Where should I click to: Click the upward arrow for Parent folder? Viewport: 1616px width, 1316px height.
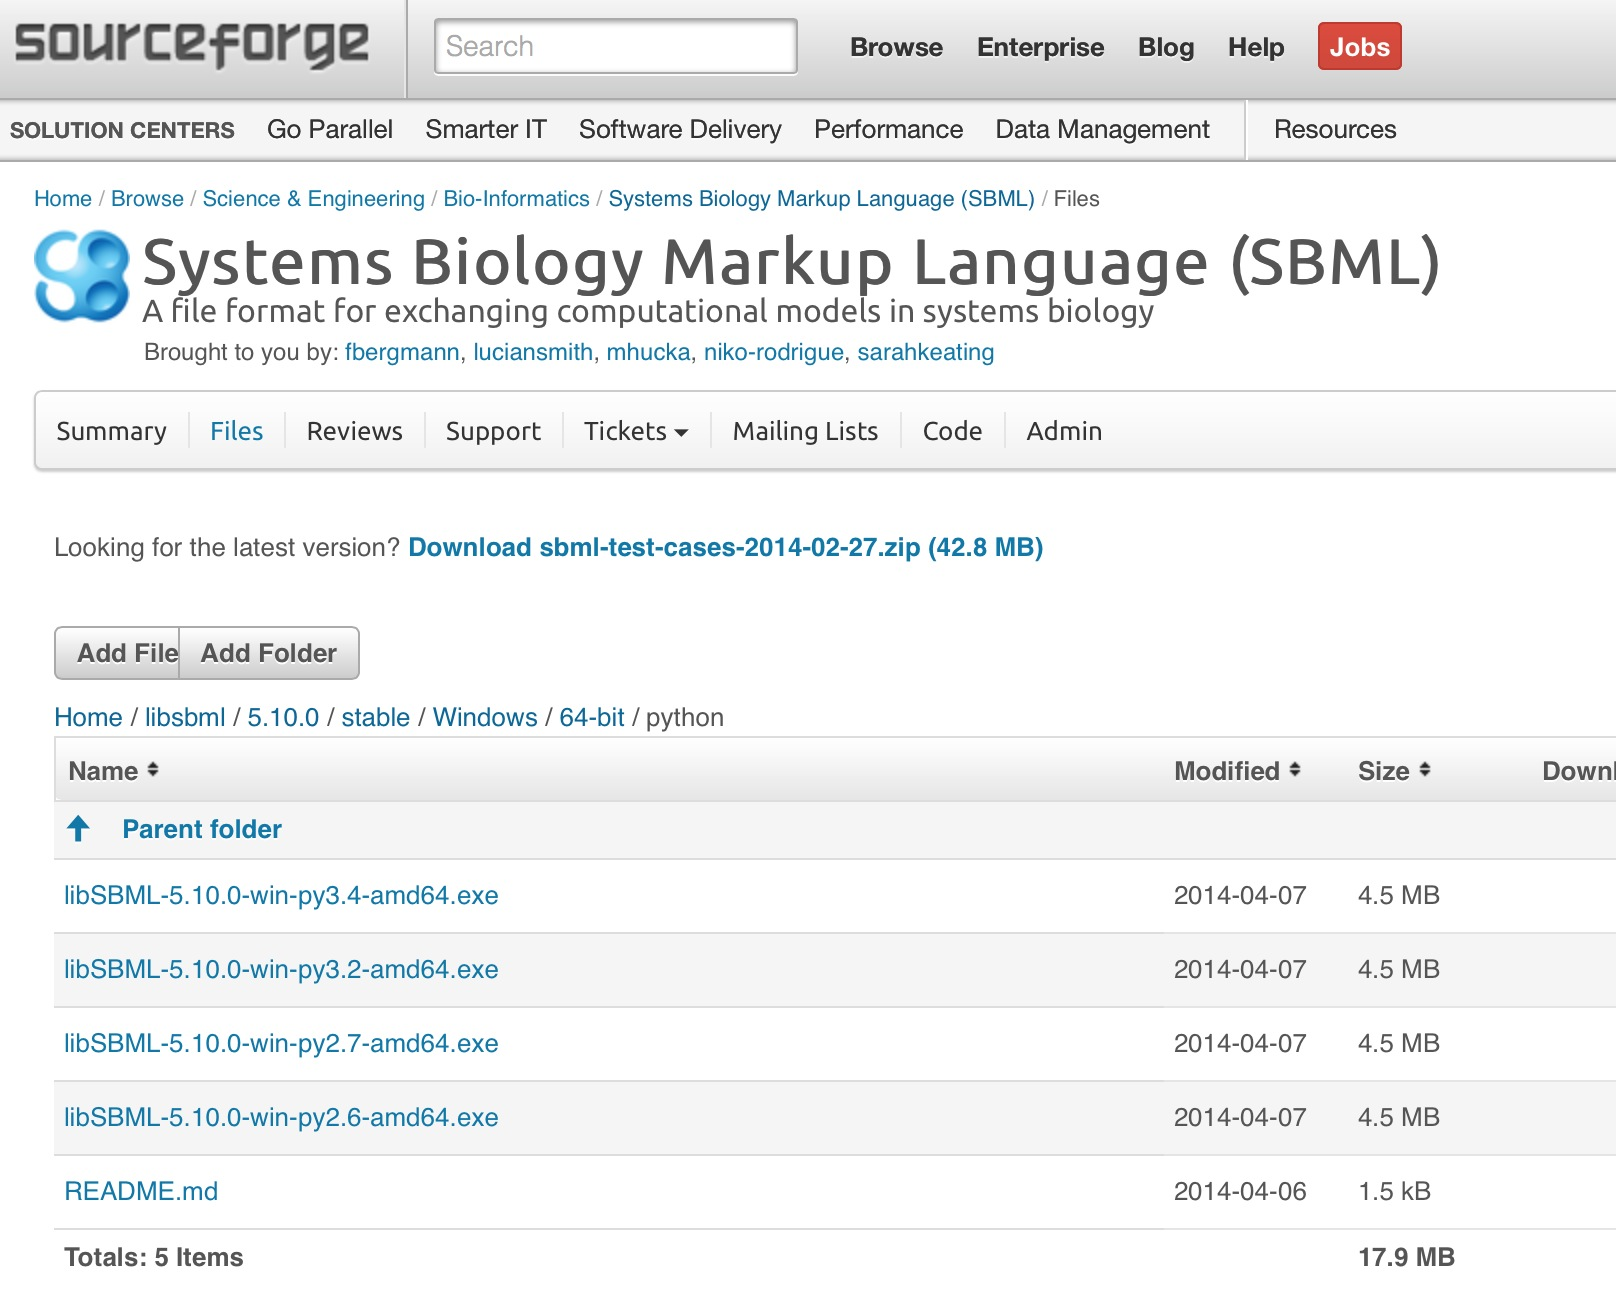point(78,829)
